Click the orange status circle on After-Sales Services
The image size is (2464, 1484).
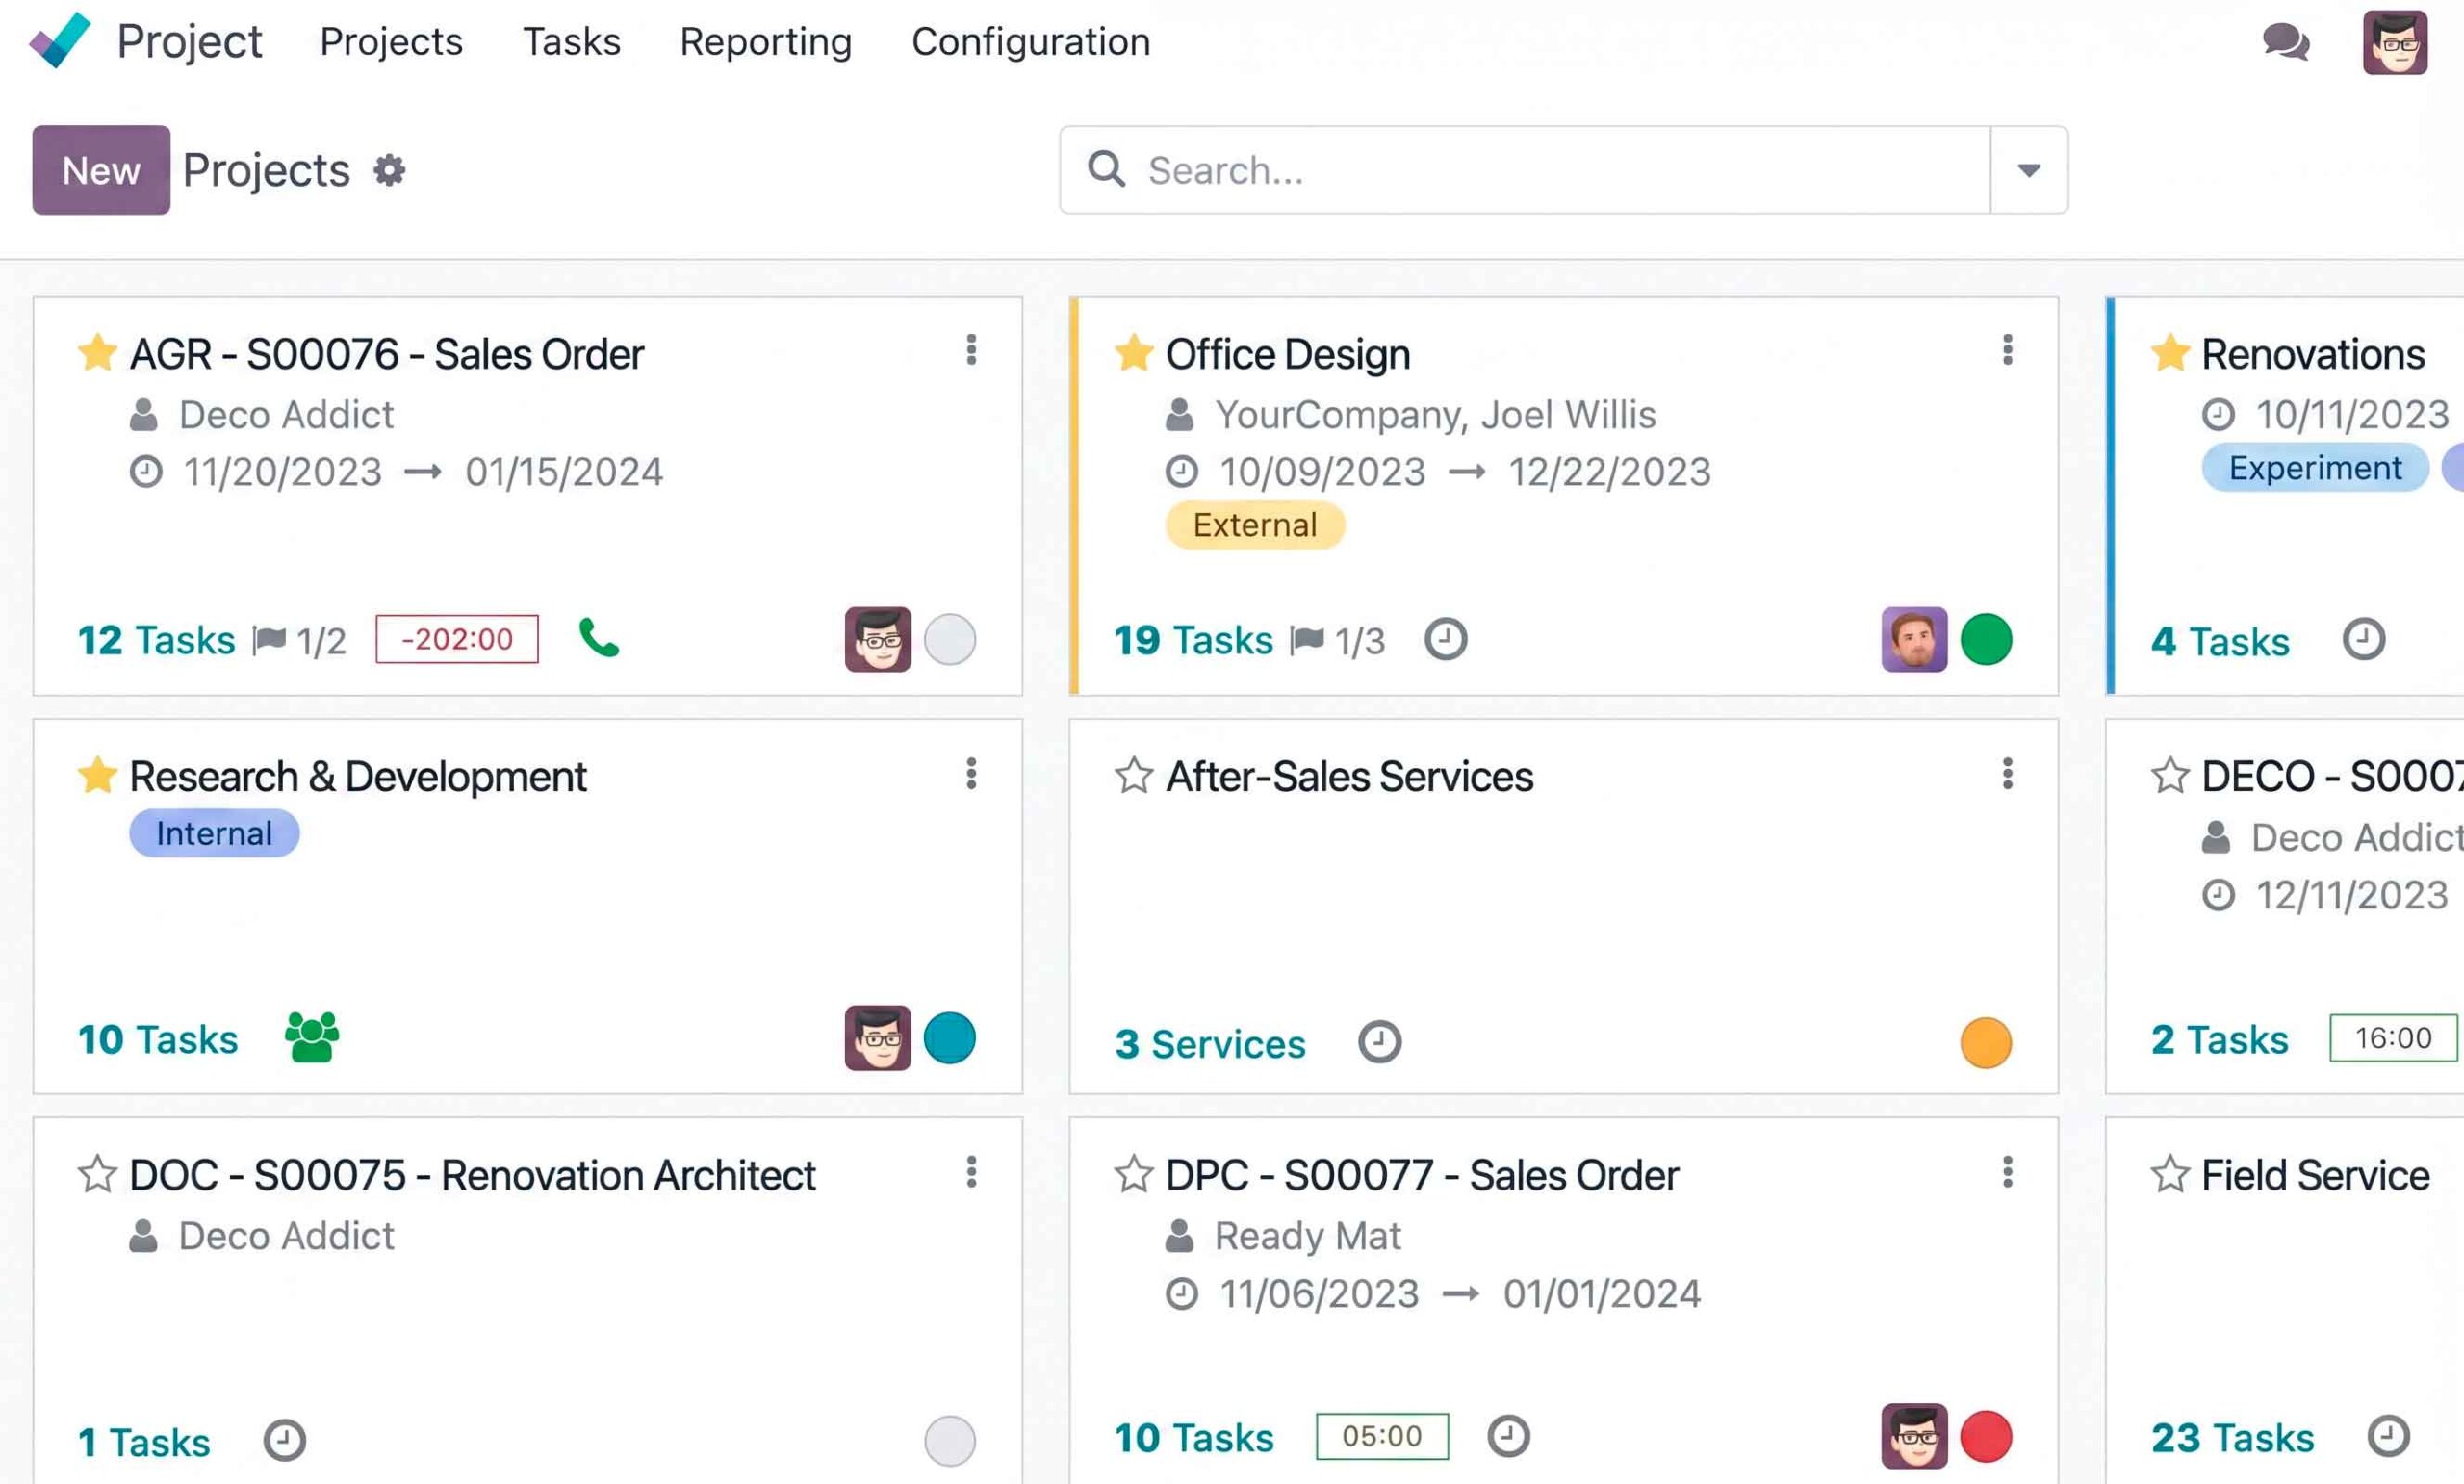click(1986, 1043)
